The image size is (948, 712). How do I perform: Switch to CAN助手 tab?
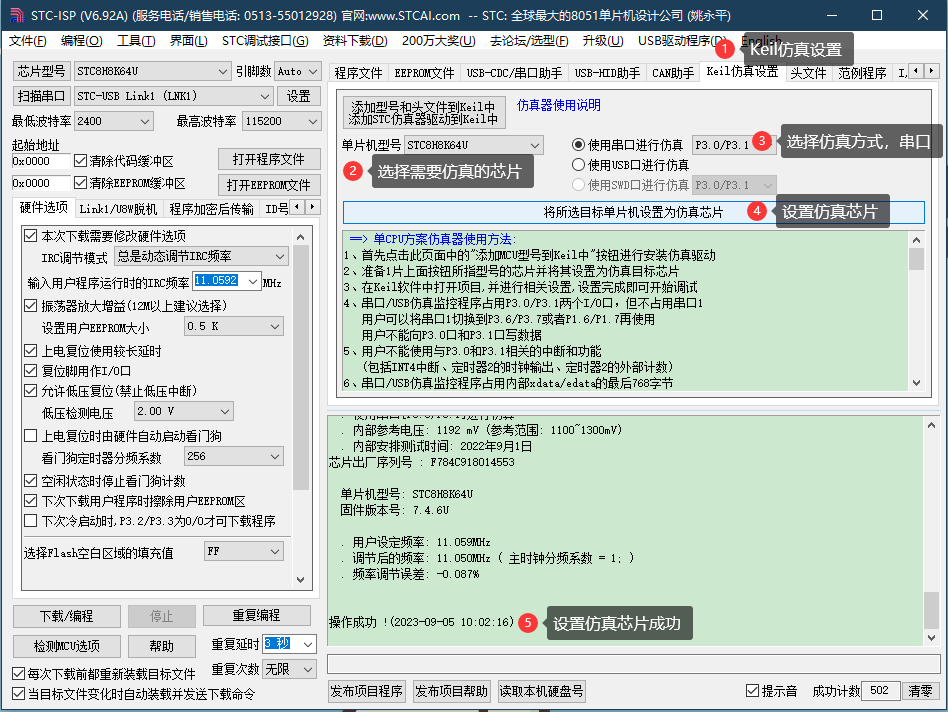(x=673, y=73)
